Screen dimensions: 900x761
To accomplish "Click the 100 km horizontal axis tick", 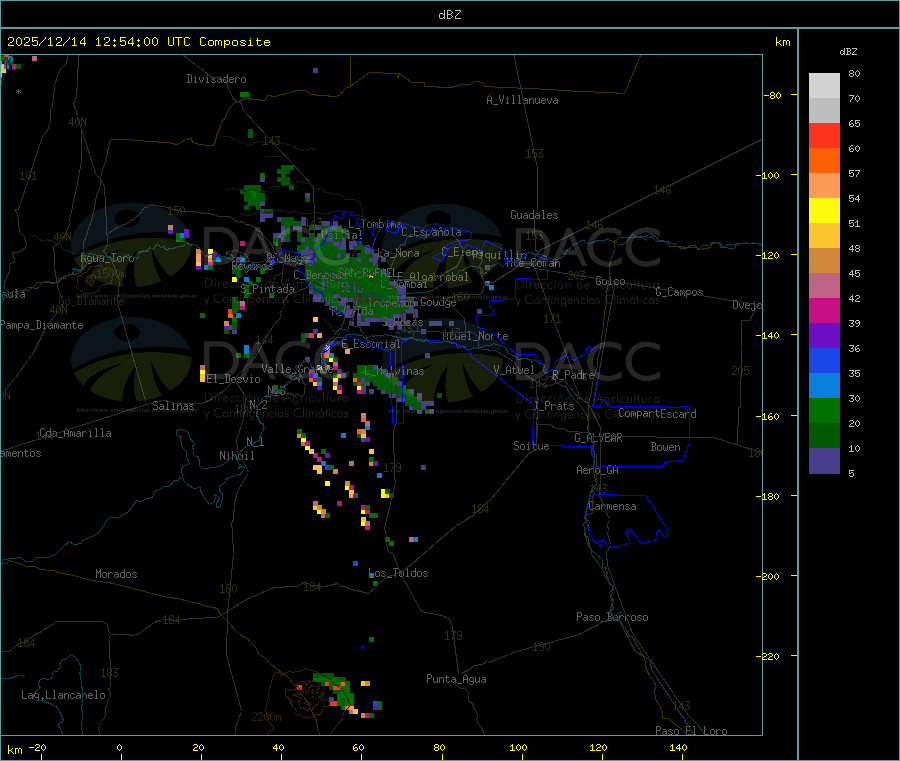I will [518, 747].
